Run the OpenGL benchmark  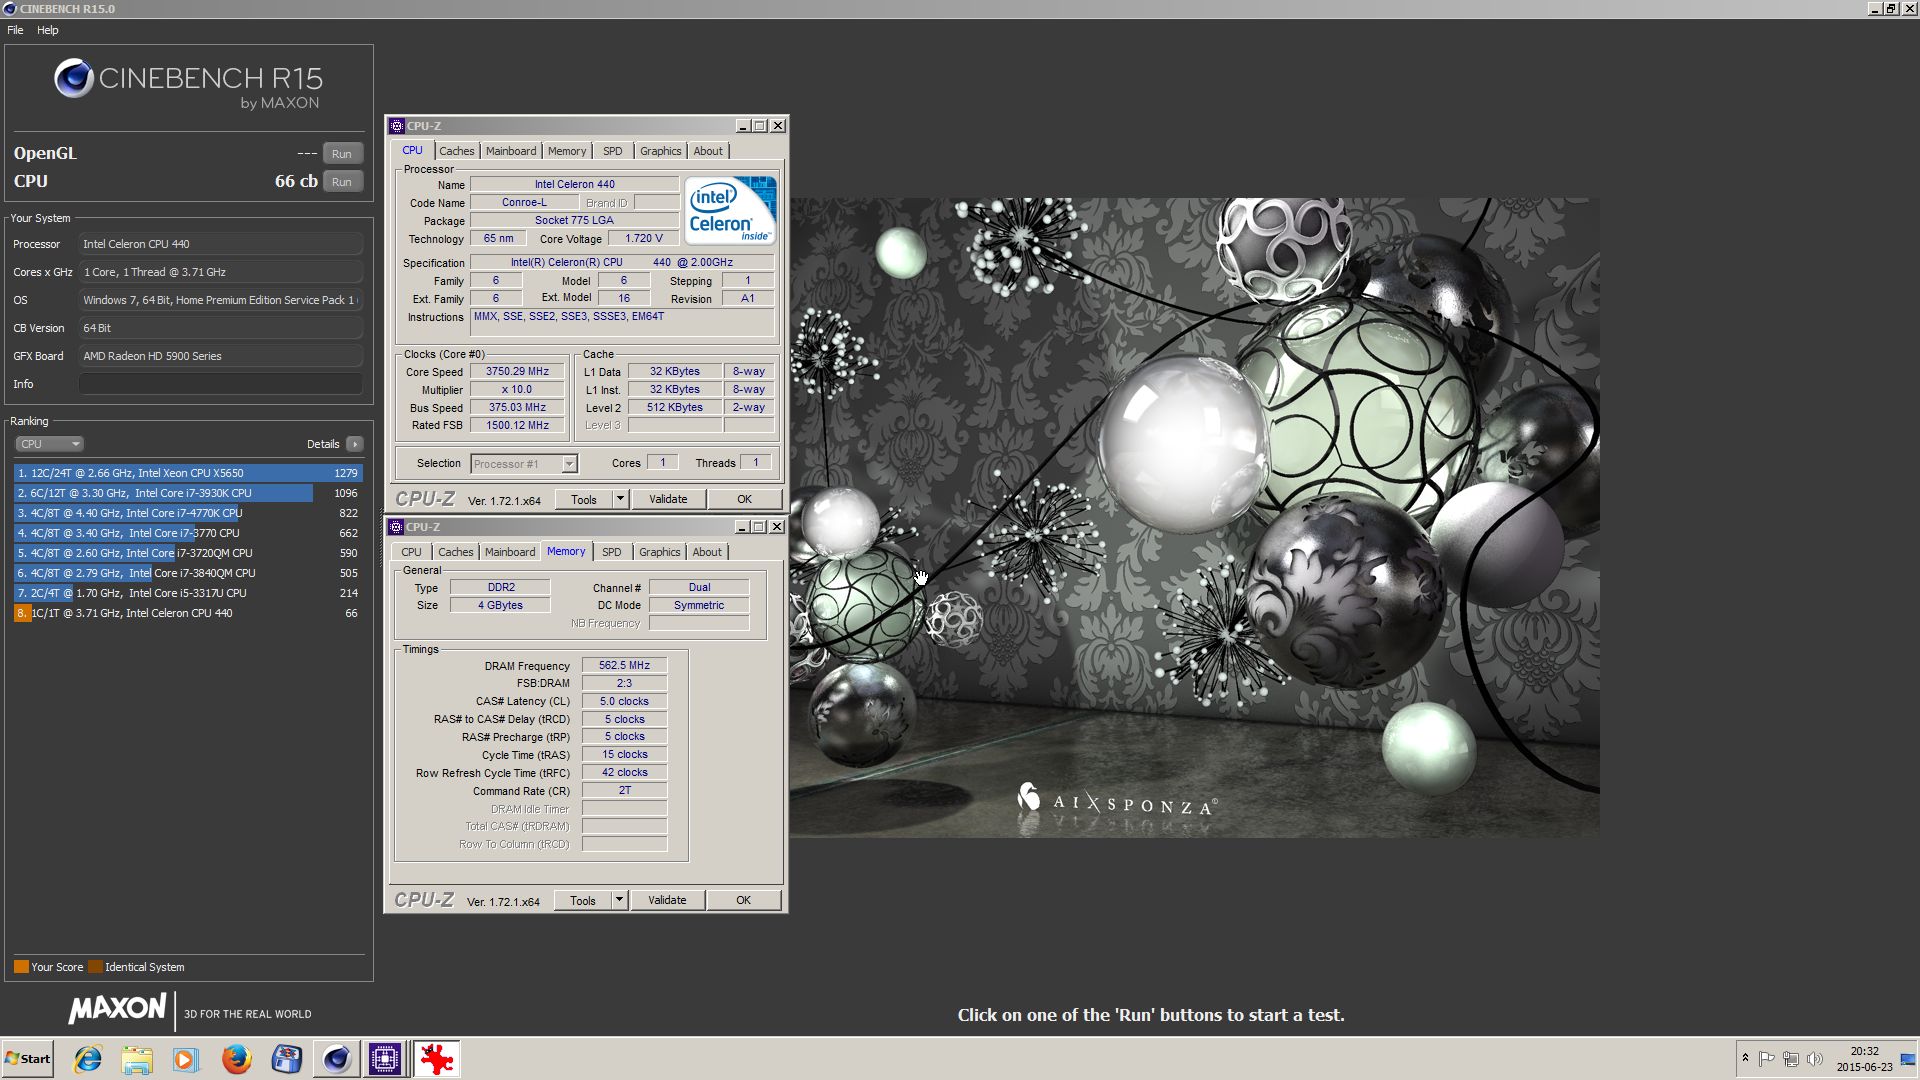pyautogui.click(x=342, y=154)
